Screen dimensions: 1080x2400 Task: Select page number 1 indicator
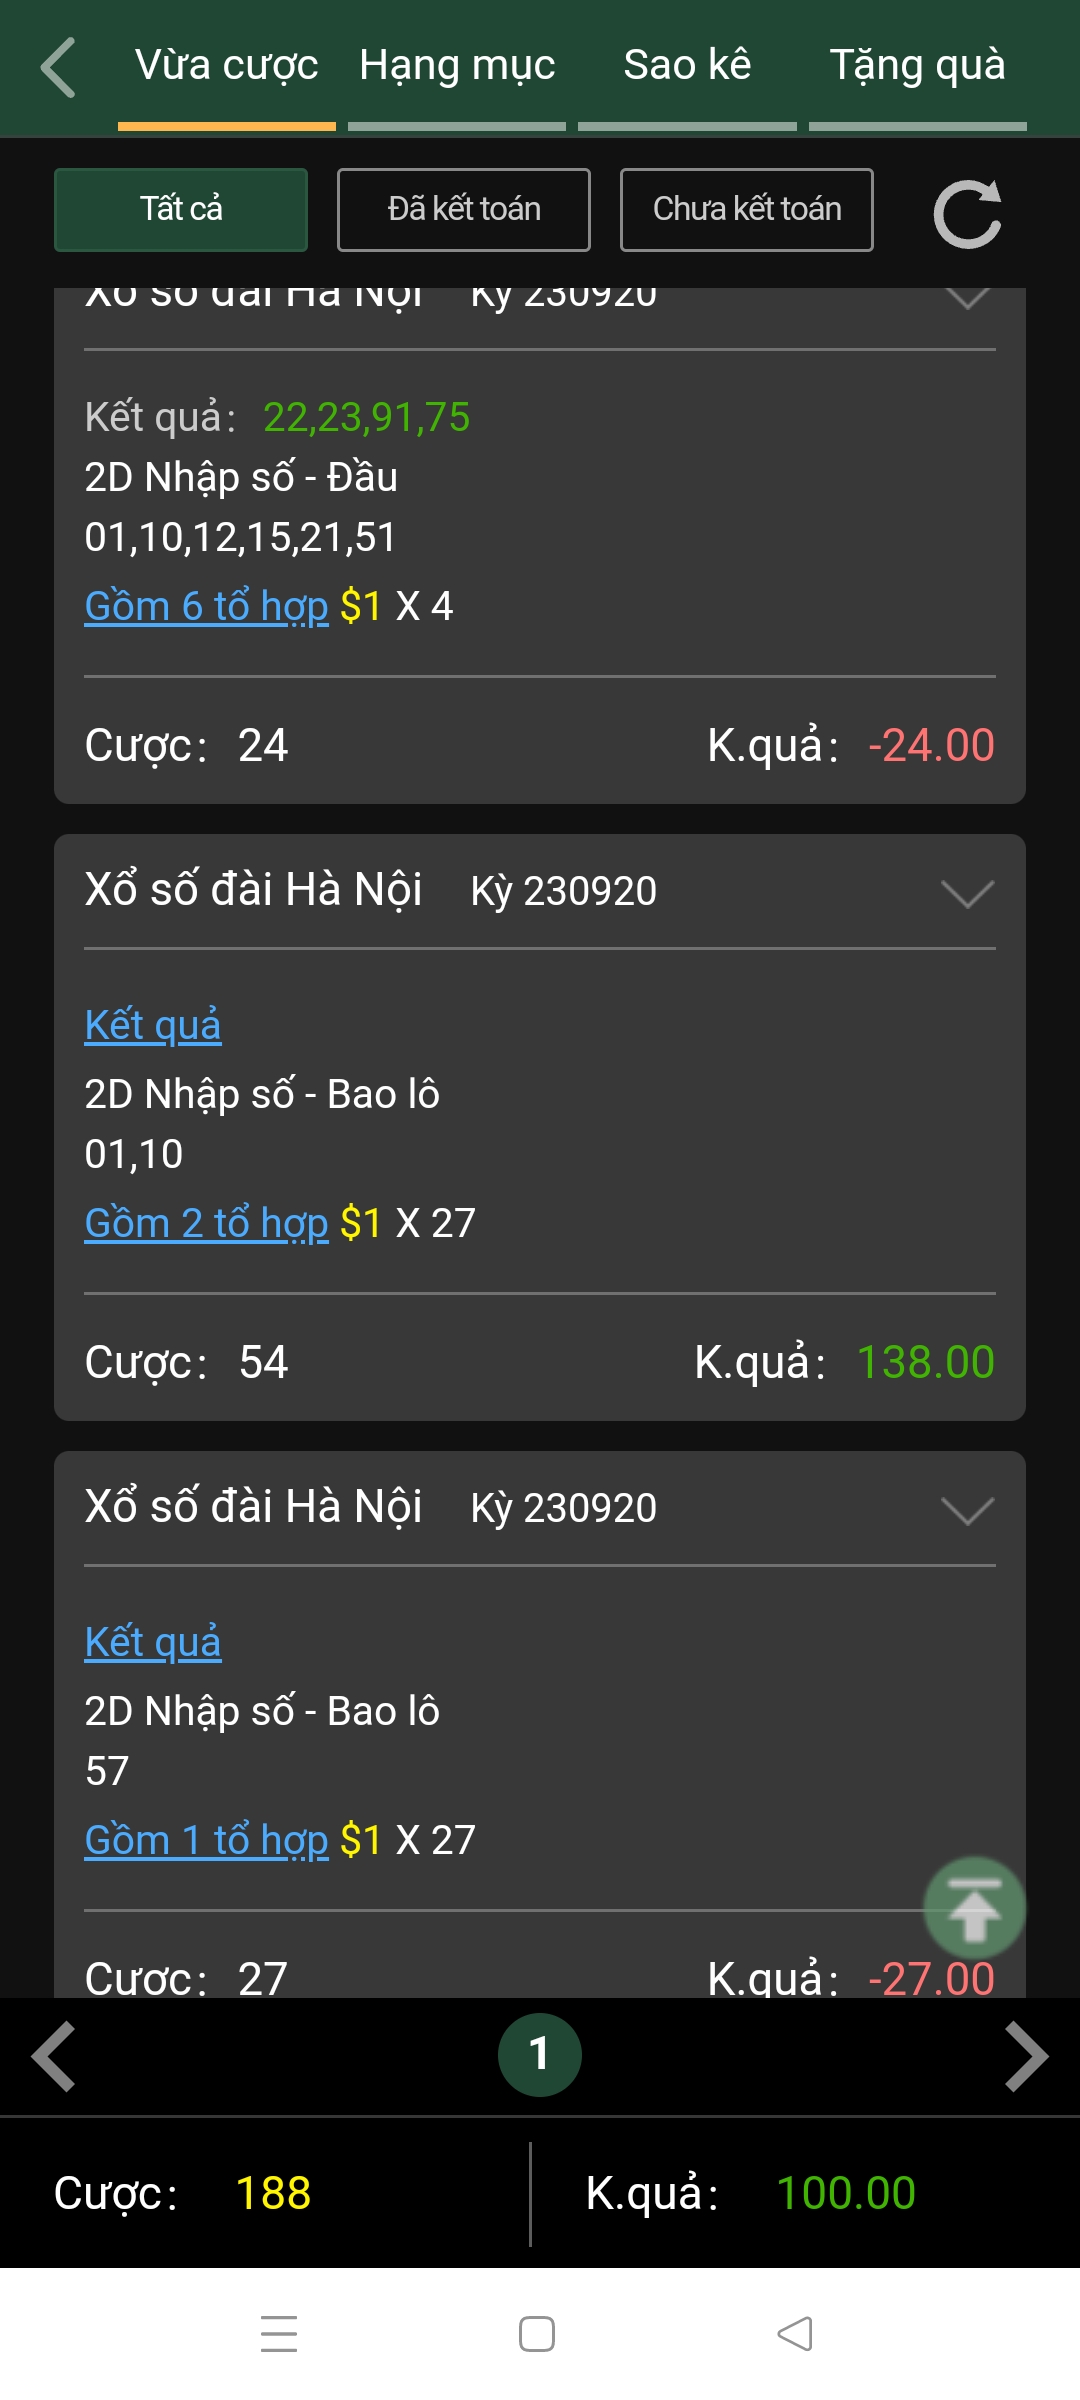point(540,2055)
